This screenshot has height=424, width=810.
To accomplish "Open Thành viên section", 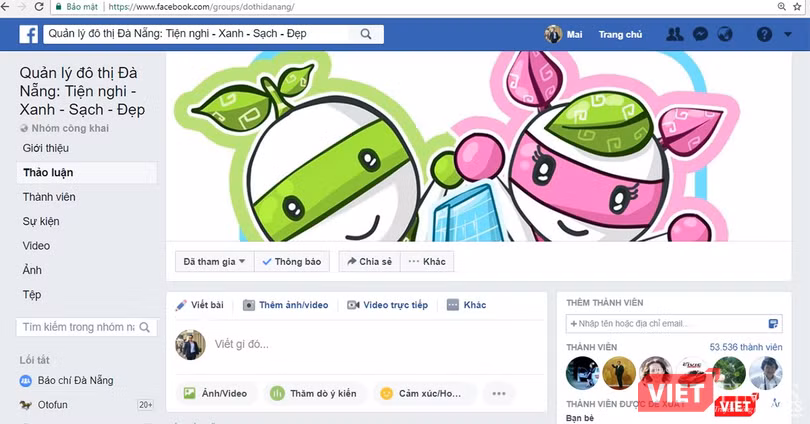I will tap(49, 197).
